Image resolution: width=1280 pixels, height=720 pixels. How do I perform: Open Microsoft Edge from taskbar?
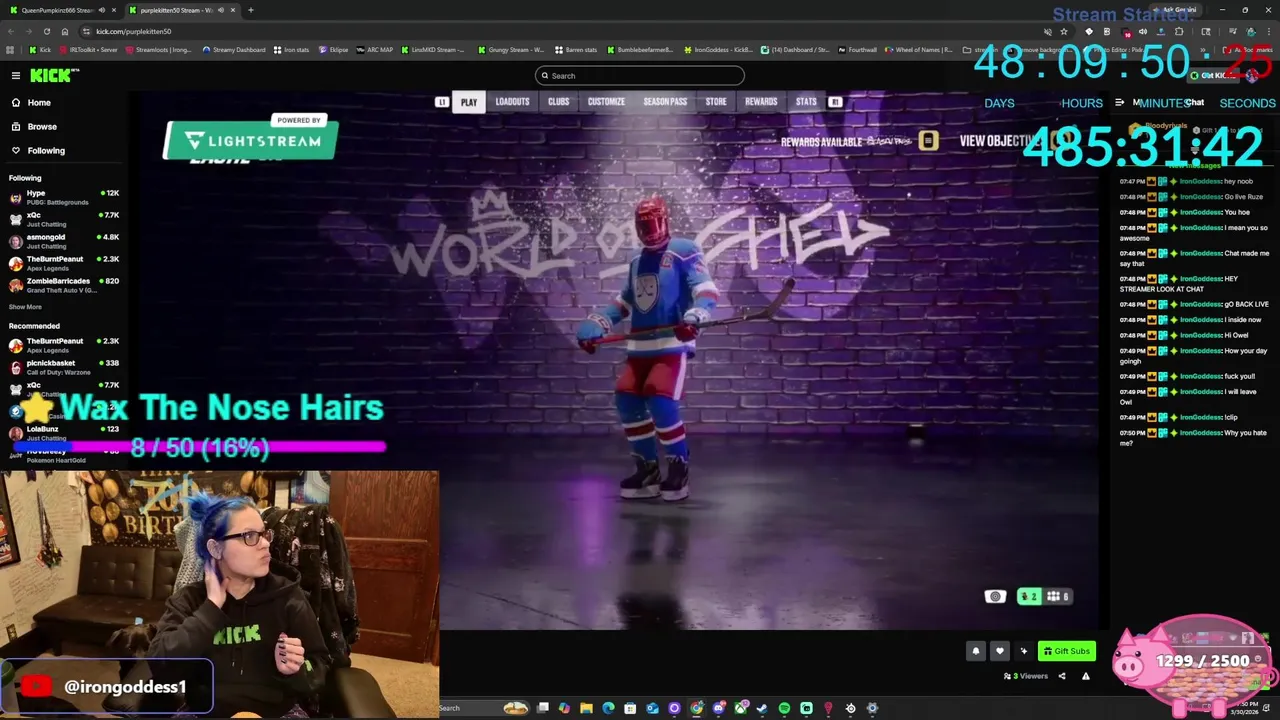[608, 708]
